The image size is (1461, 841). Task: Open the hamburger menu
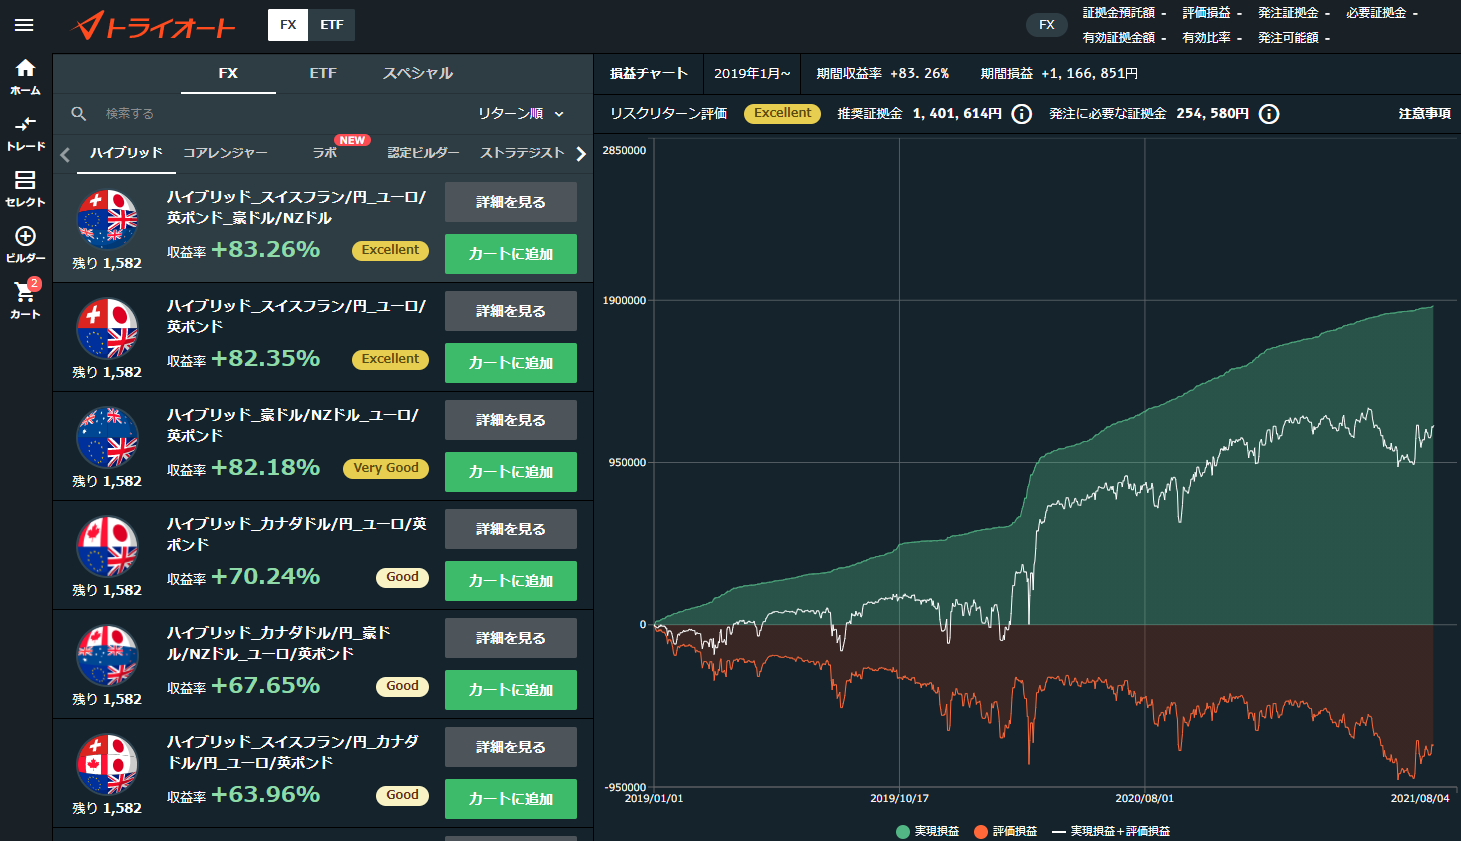click(x=24, y=25)
